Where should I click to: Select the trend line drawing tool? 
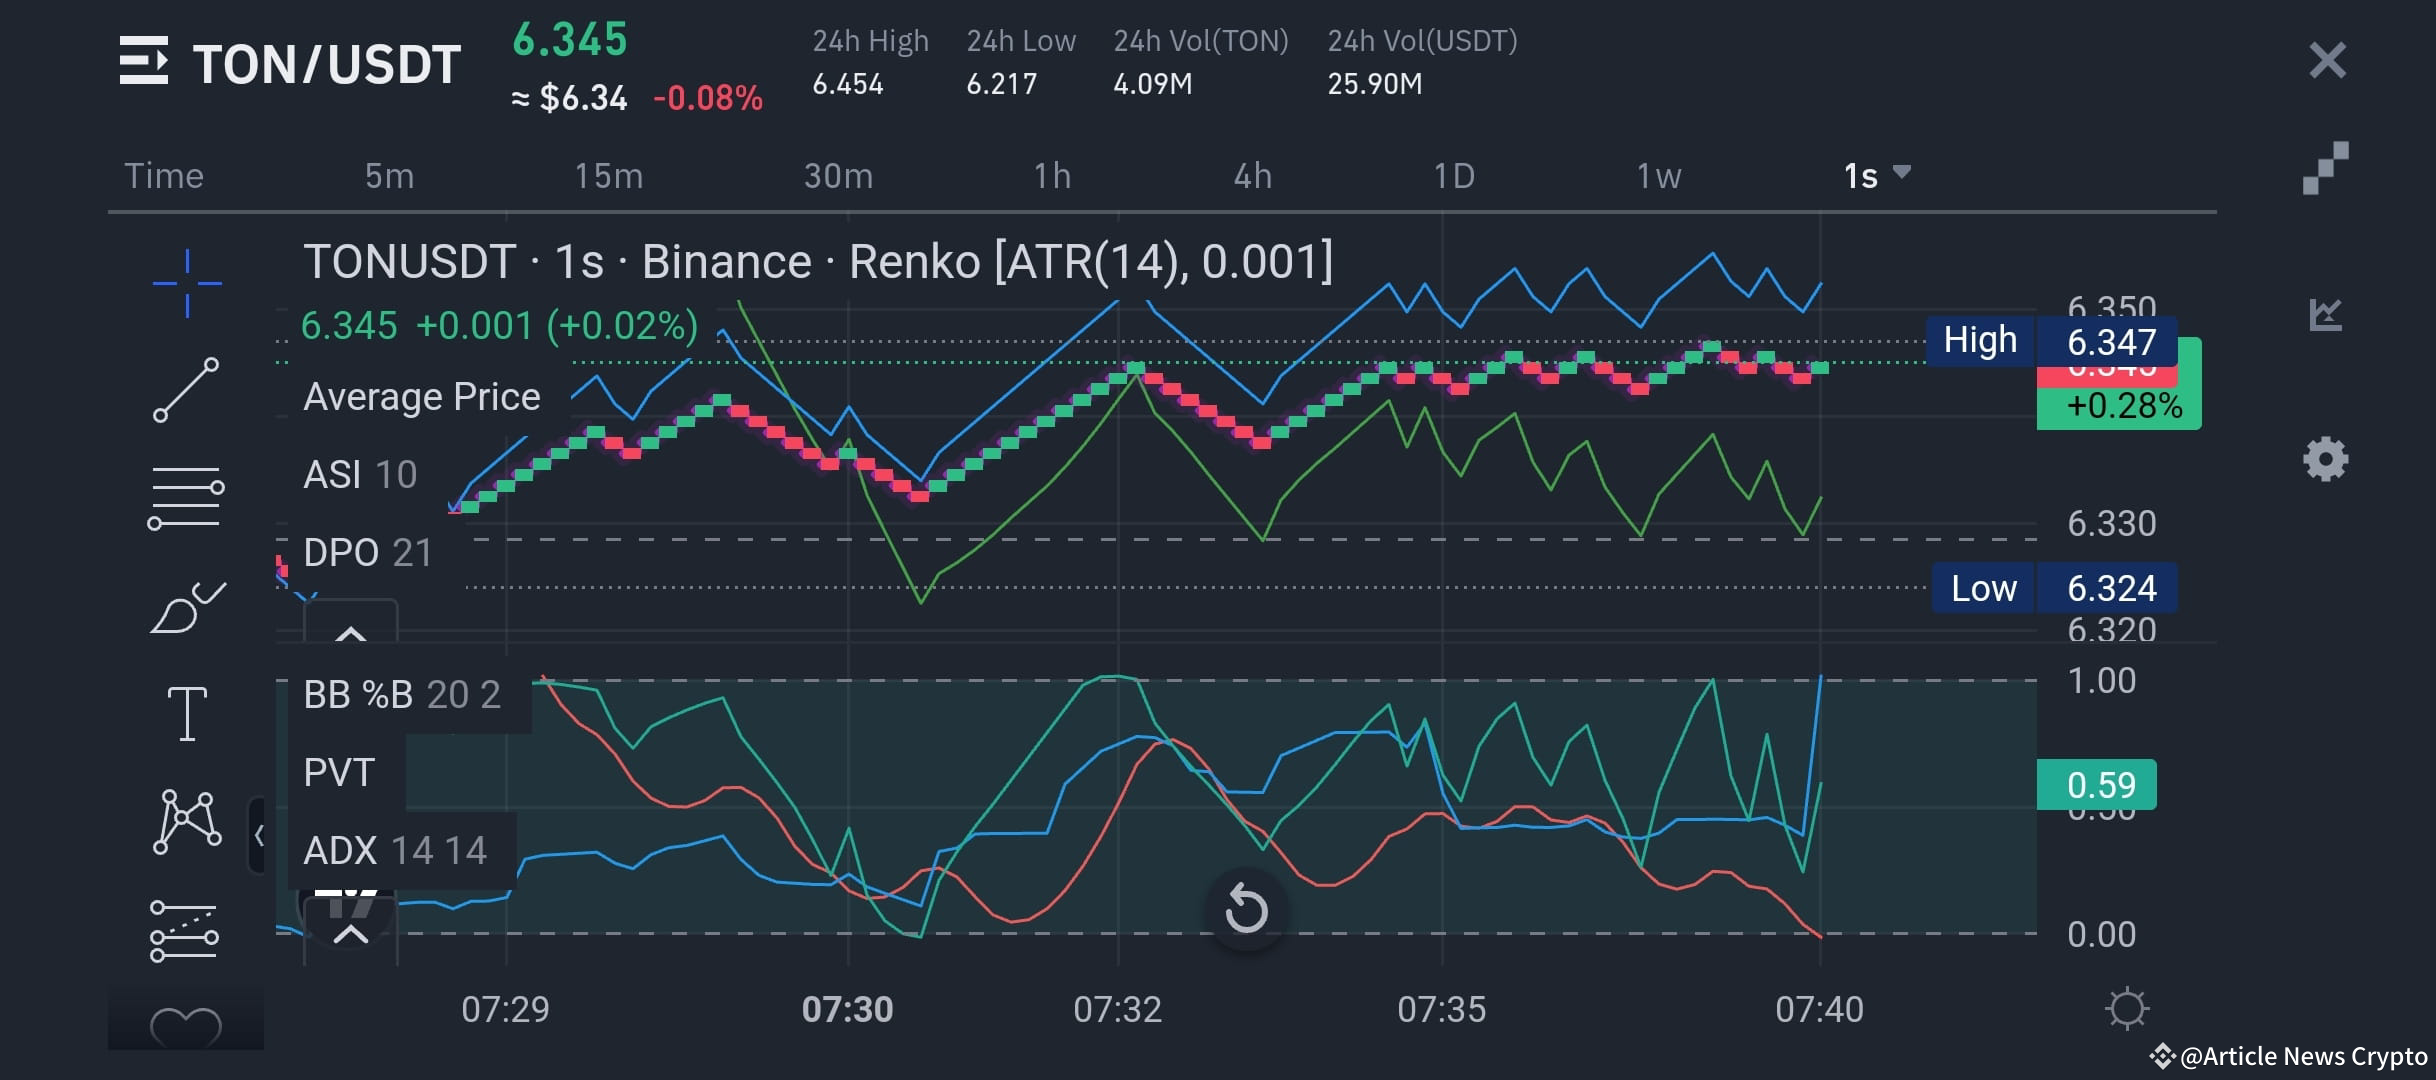(185, 390)
